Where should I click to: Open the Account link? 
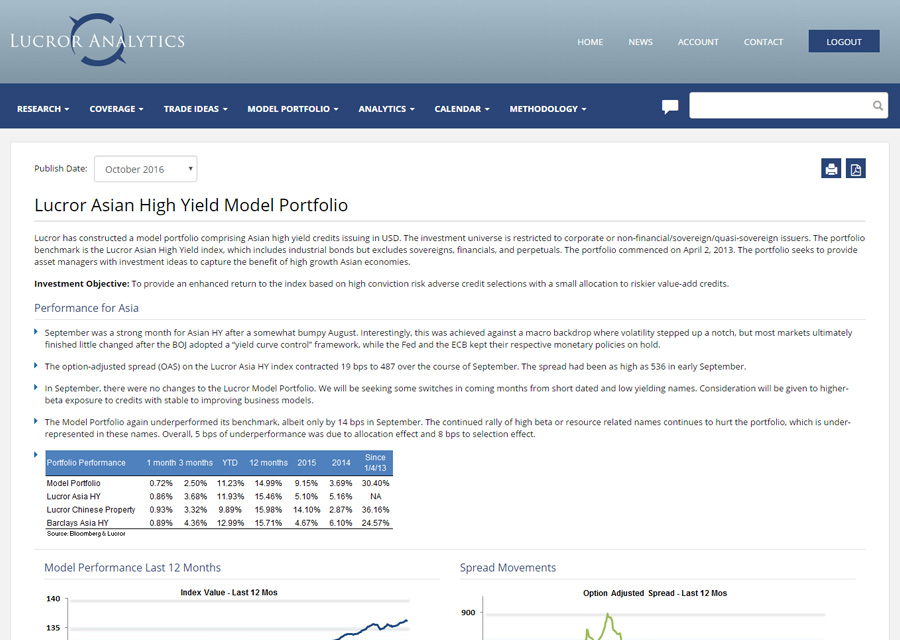(698, 42)
